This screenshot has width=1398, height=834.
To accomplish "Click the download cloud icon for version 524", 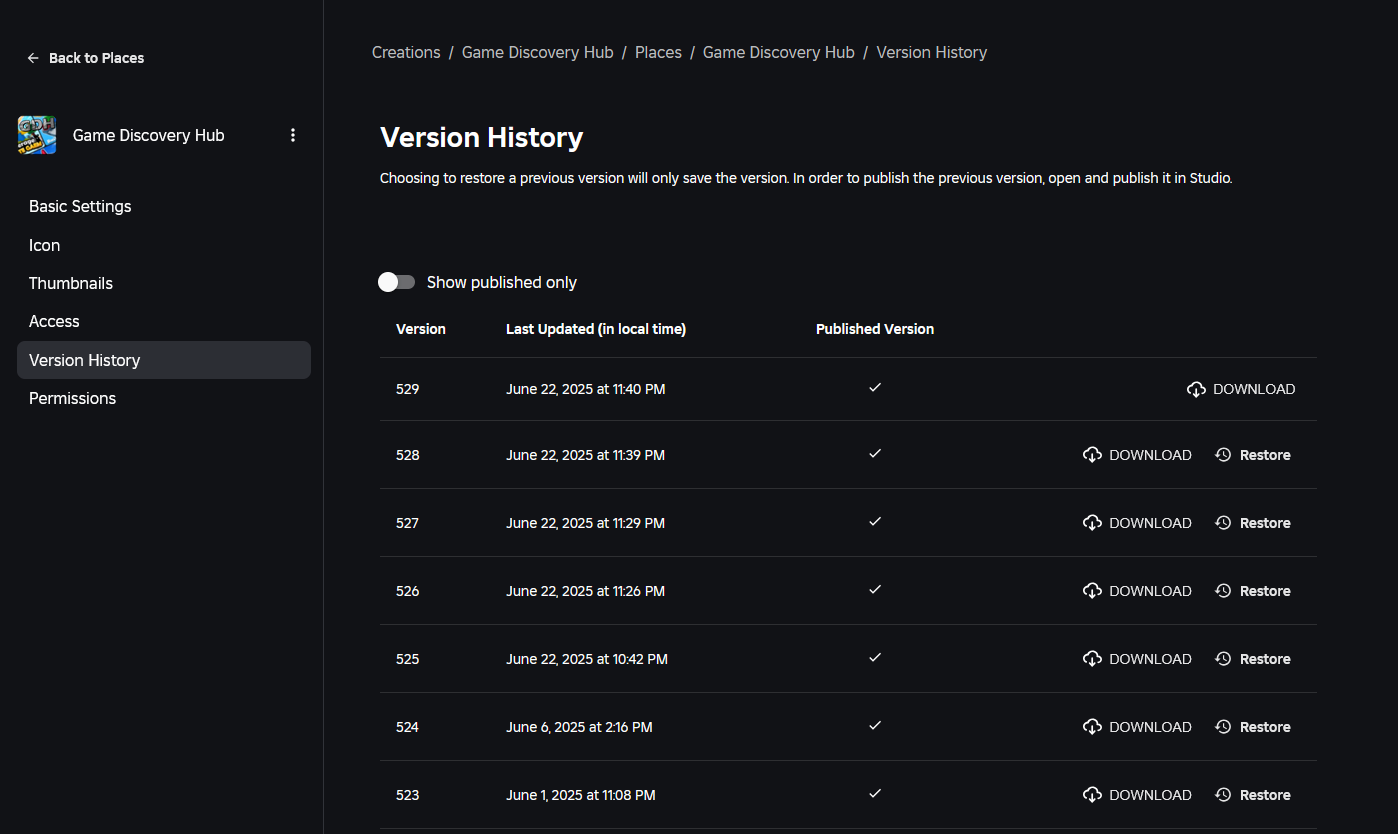I will pyautogui.click(x=1092, y=727).
